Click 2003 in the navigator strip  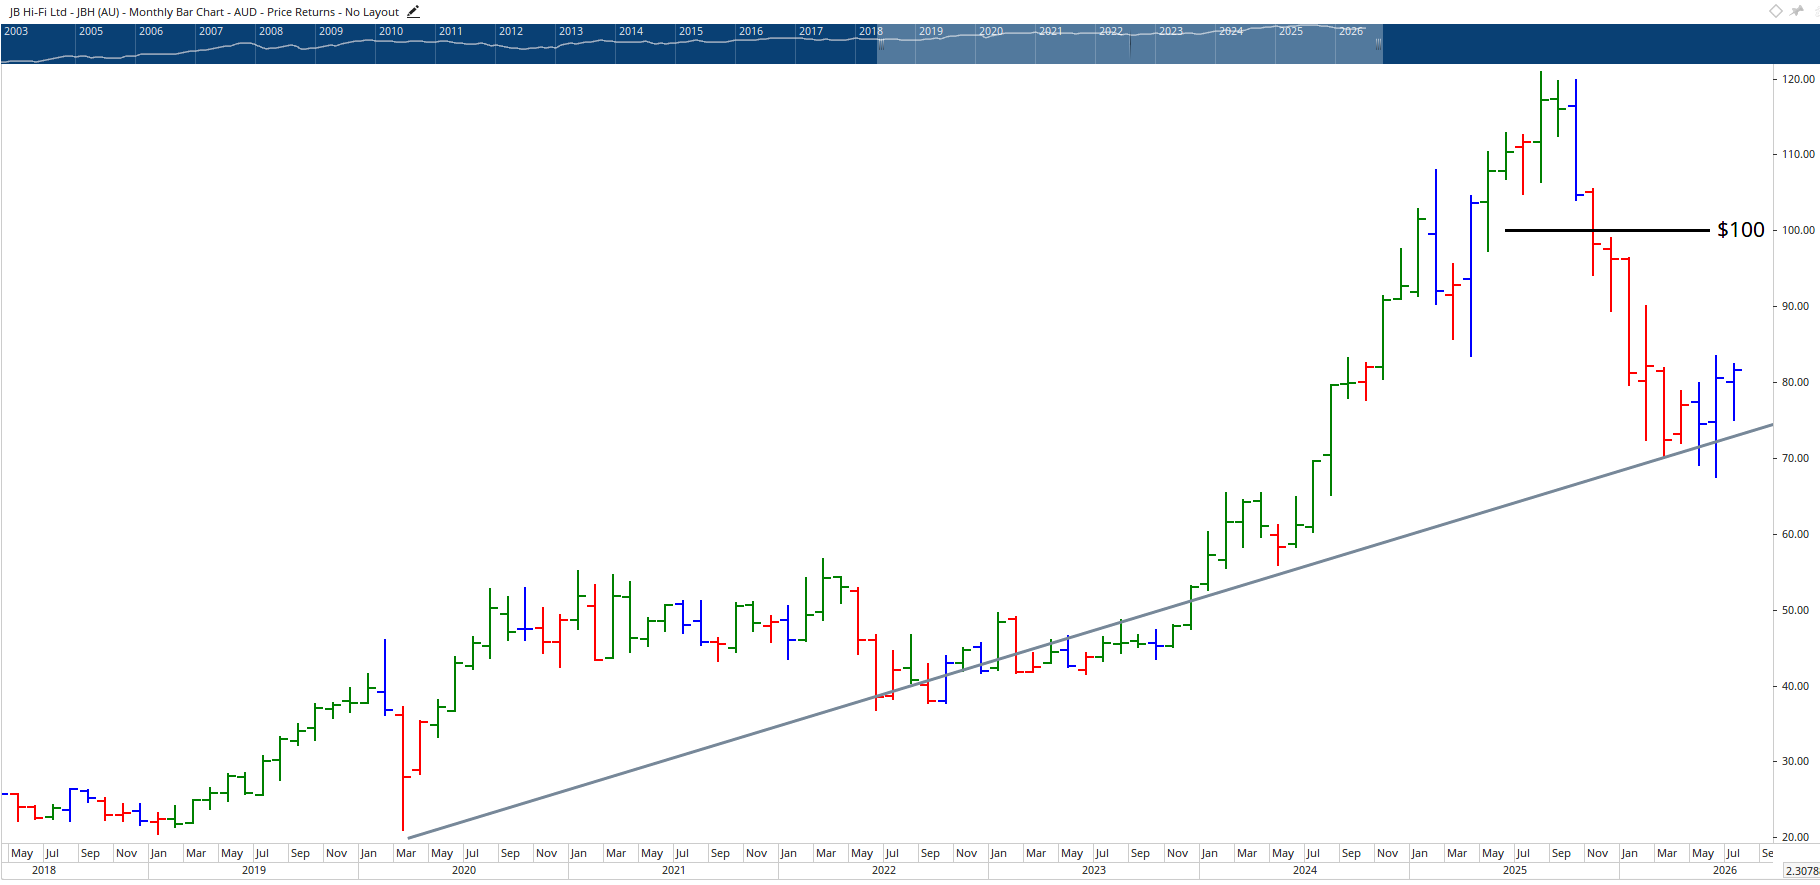[16, 31]
